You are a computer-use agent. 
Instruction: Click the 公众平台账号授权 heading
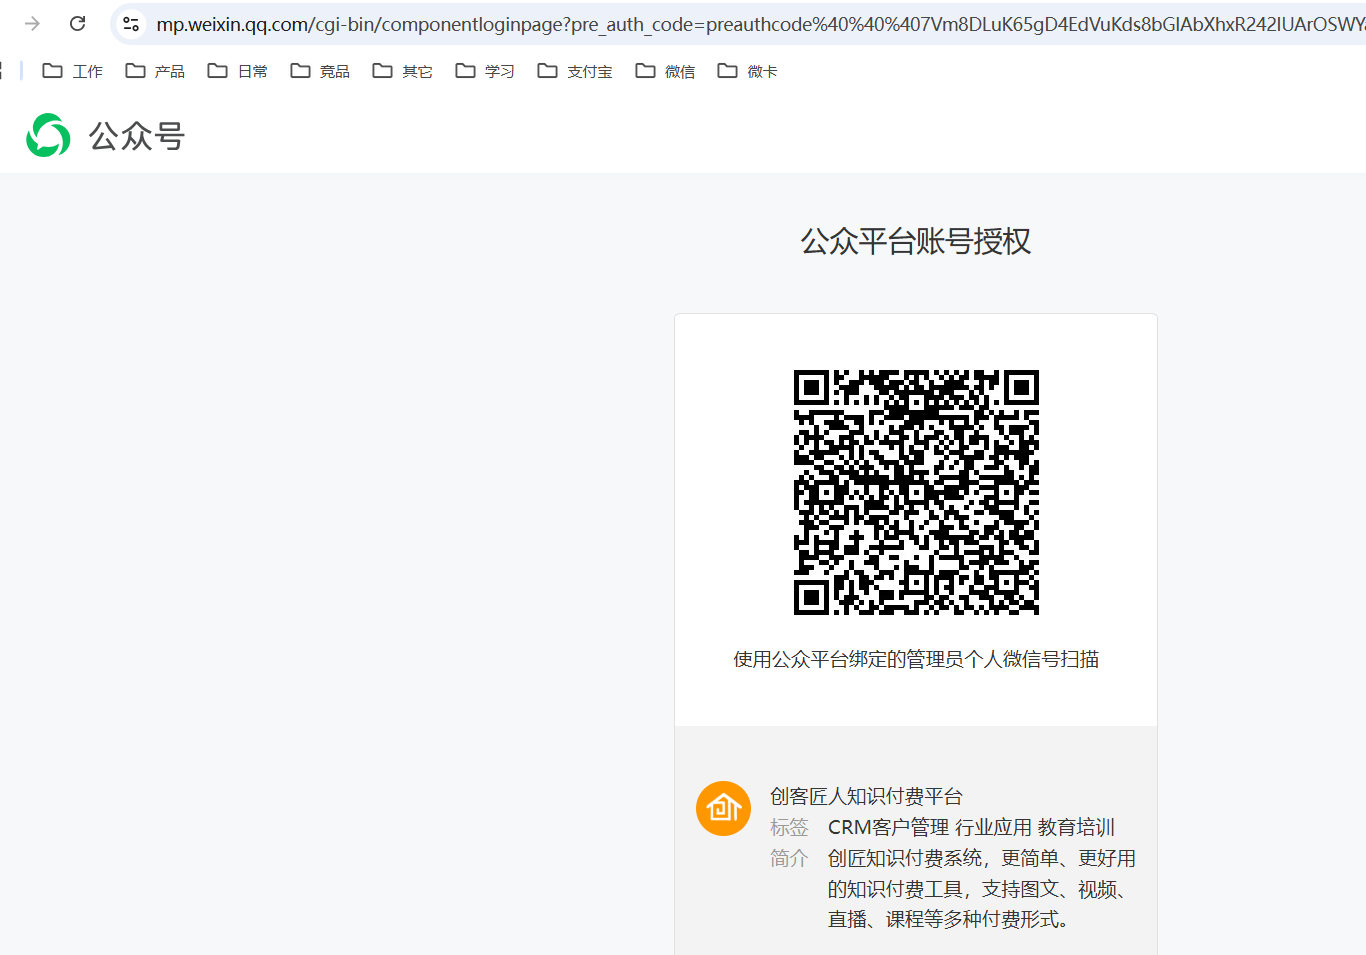tap(915, 241)
